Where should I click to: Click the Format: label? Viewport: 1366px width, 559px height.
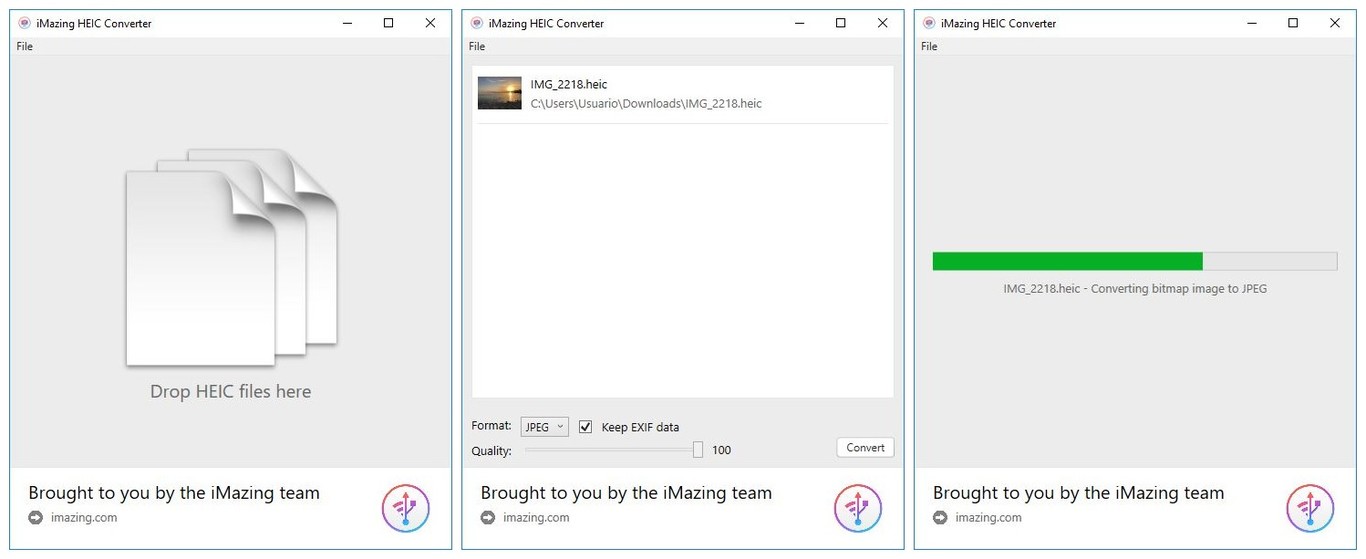[491, 426]
